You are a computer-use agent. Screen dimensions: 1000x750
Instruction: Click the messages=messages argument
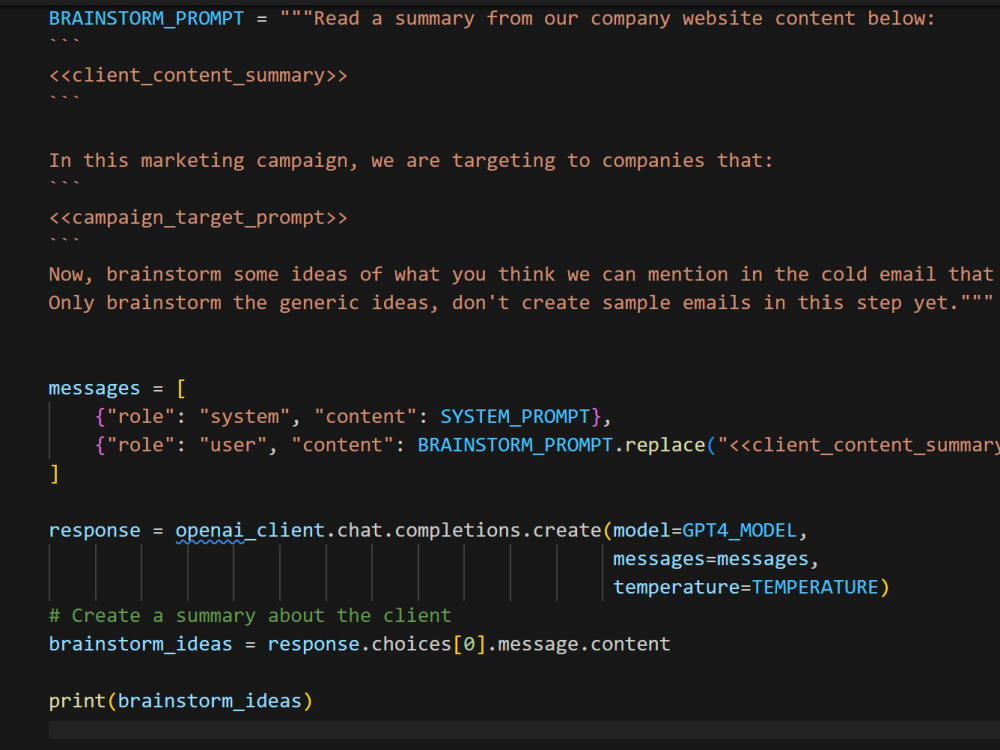(710, 559)
